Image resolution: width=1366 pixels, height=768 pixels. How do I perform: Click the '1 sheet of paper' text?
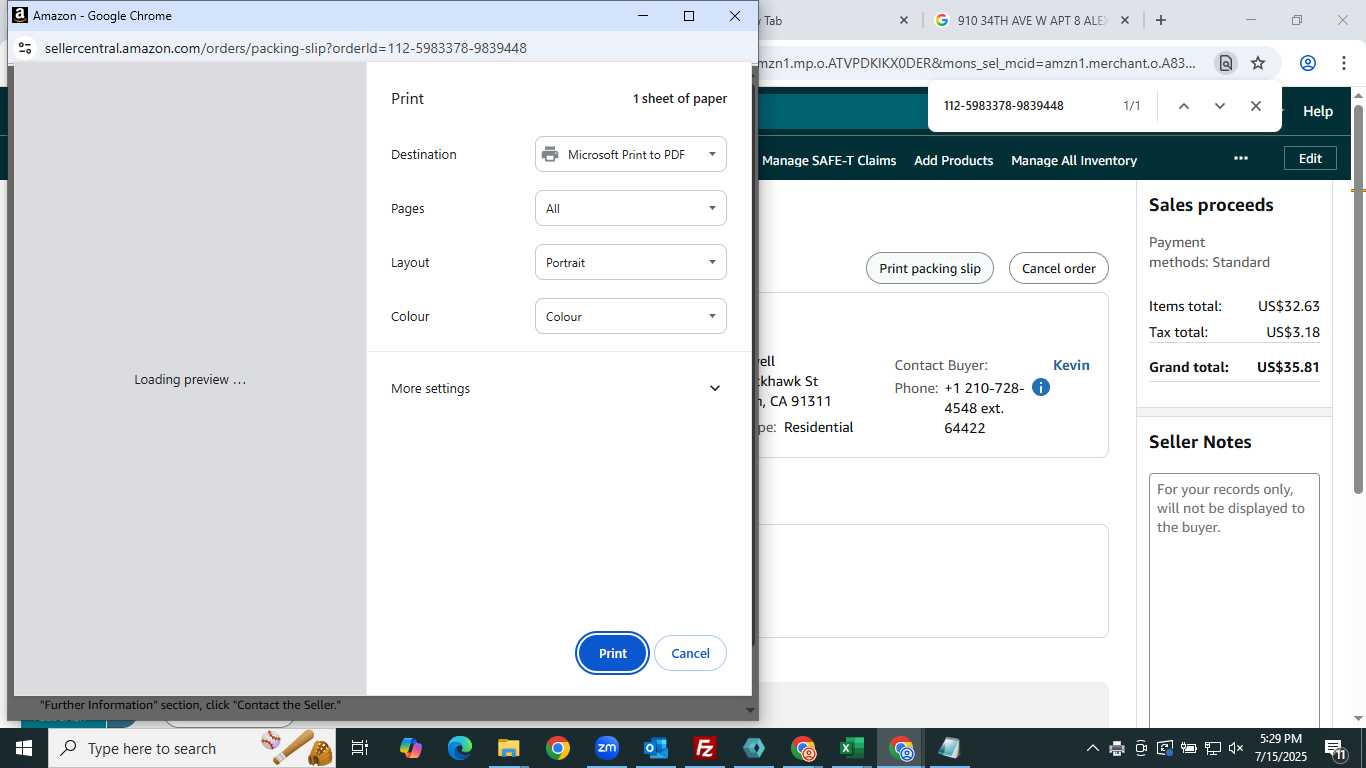click(680, 98)
